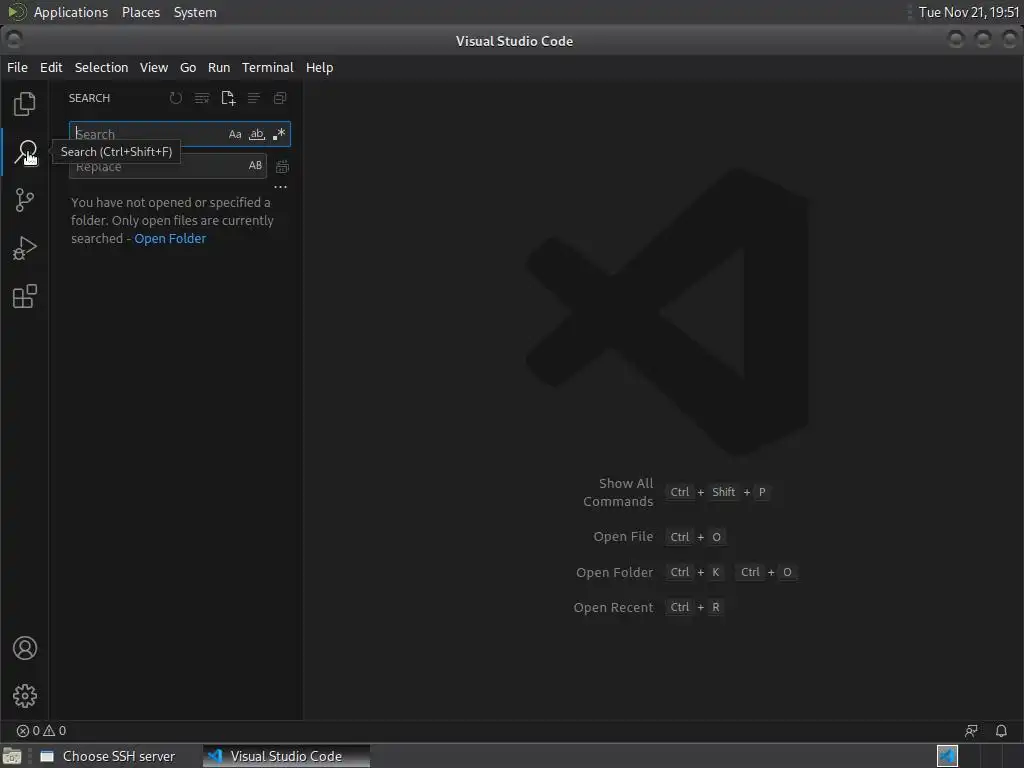Open the Accounts menu icon

[25, 648]
